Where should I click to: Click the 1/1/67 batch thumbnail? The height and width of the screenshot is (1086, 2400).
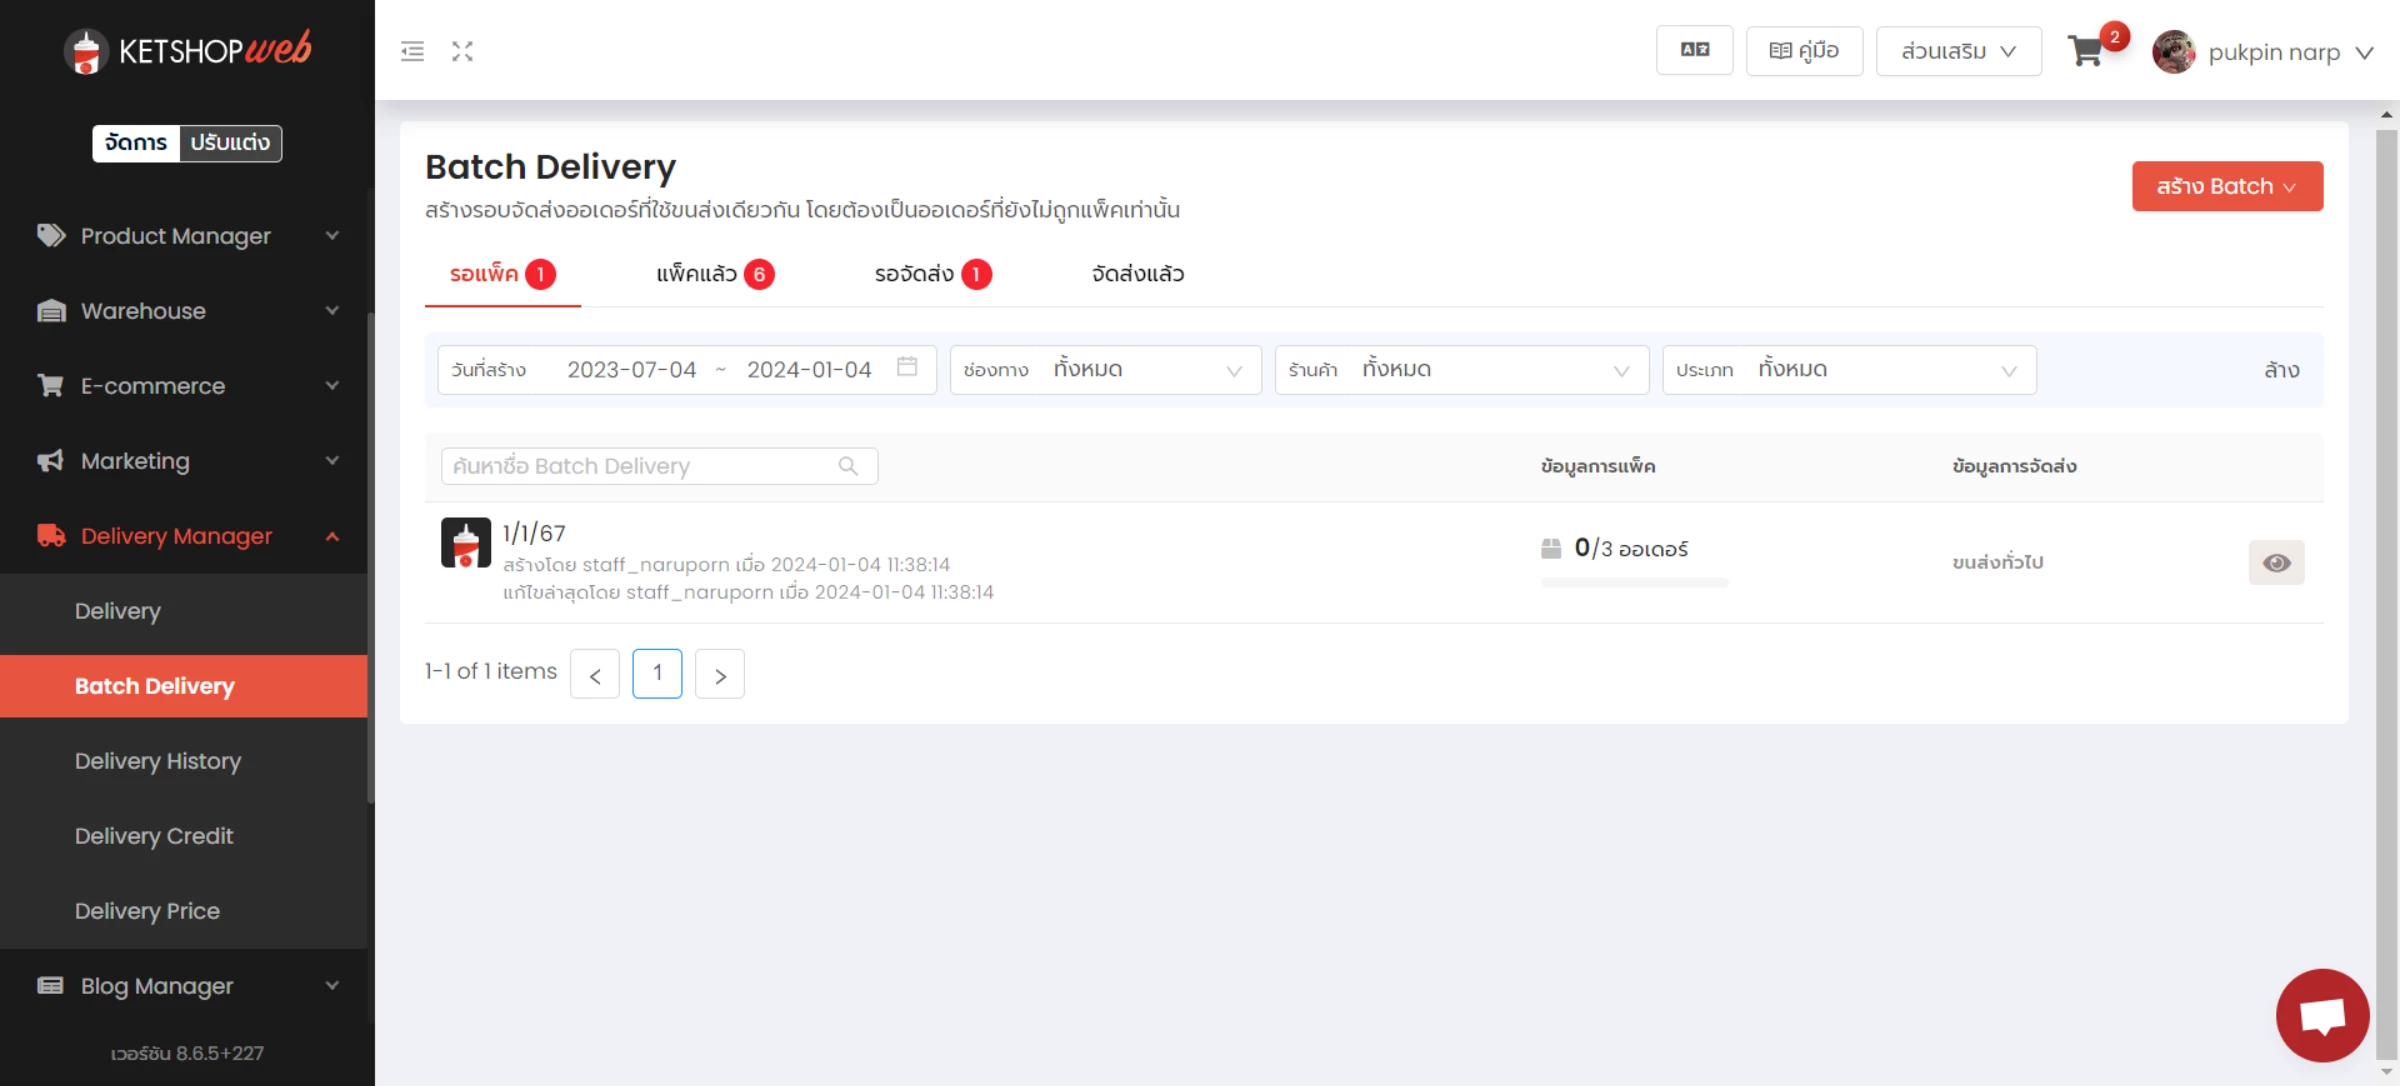(466, 543)
